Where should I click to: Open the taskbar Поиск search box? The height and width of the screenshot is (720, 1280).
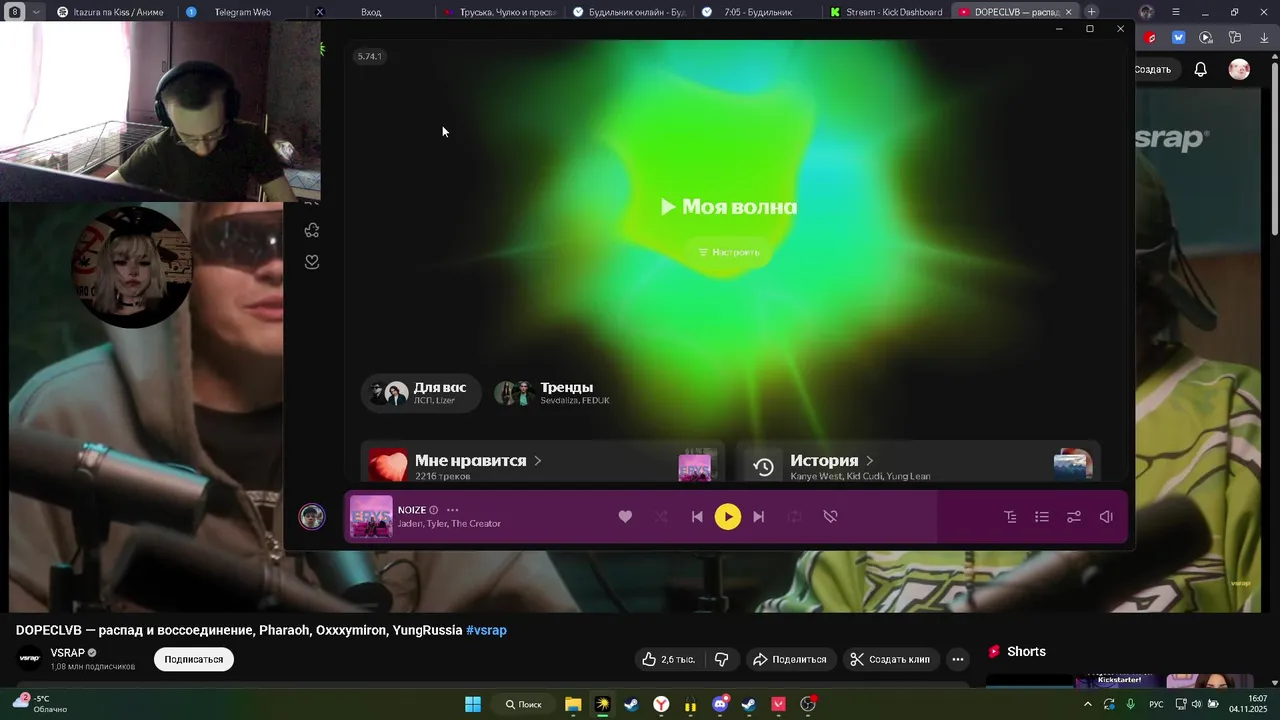[522, 704]
